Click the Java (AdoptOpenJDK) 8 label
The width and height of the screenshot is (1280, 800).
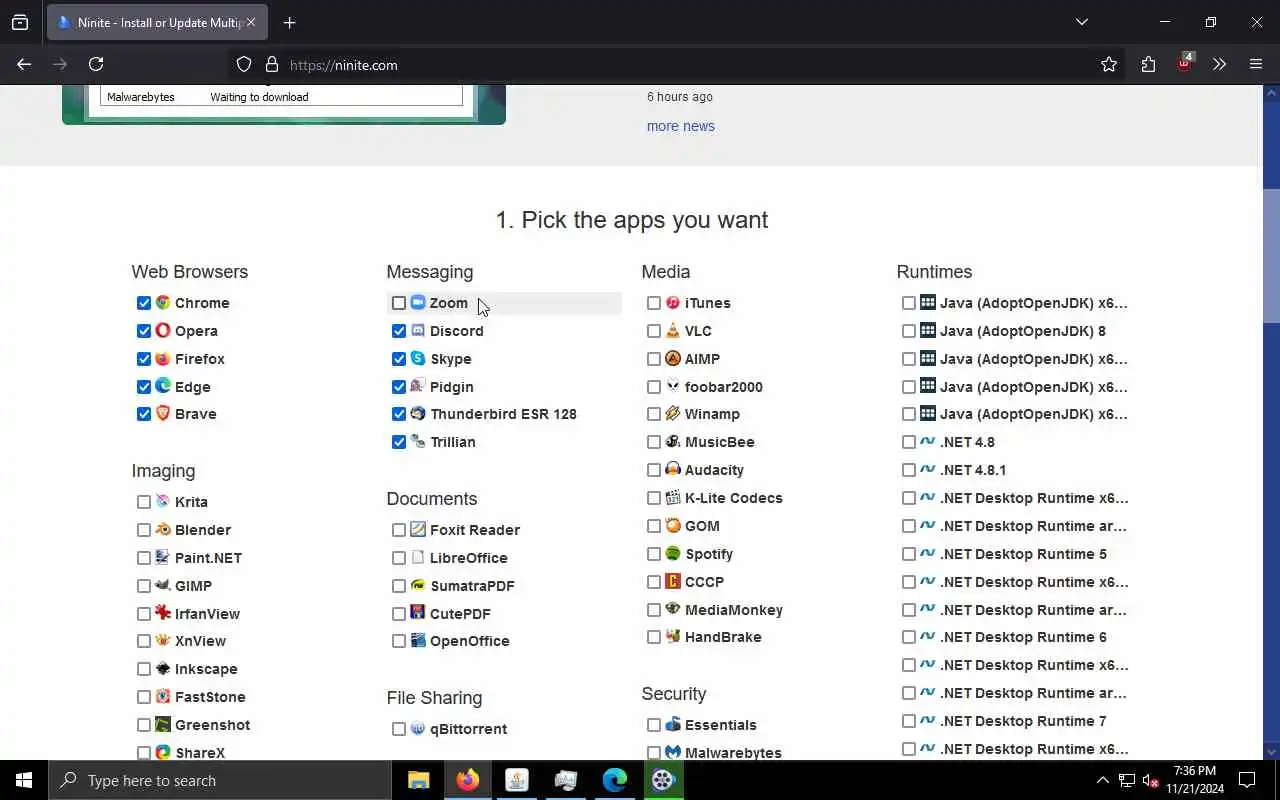pyautogui.click(x=1023, y=331)
